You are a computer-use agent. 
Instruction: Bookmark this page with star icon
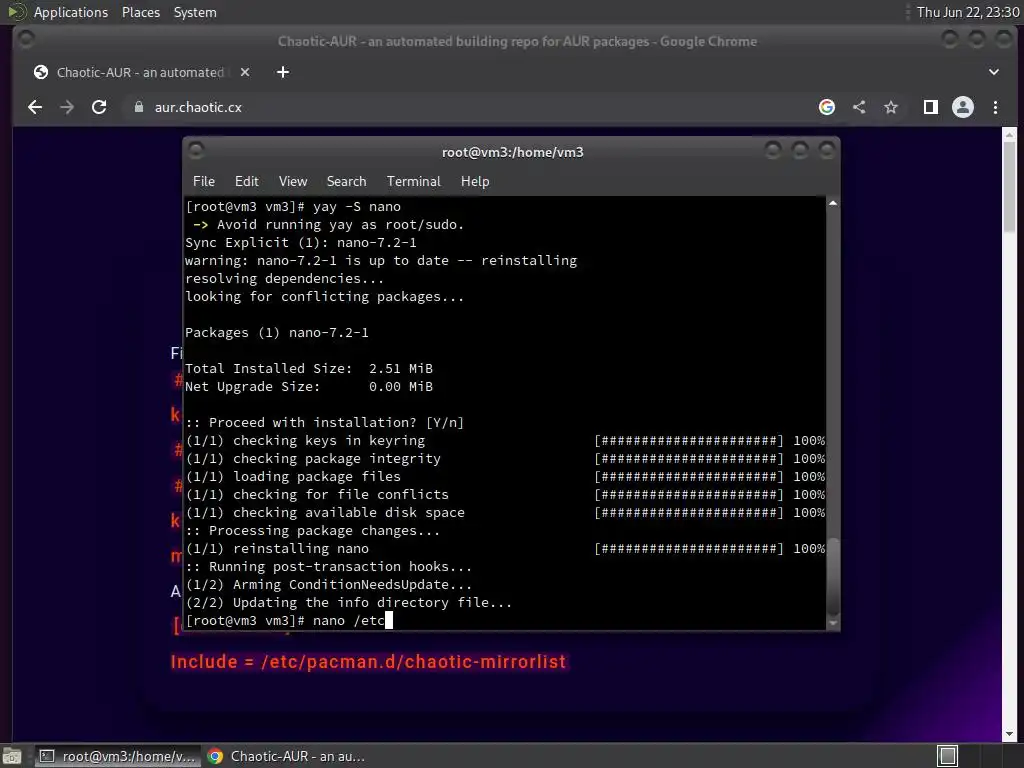pyautogui.click(x=891, y=107)
